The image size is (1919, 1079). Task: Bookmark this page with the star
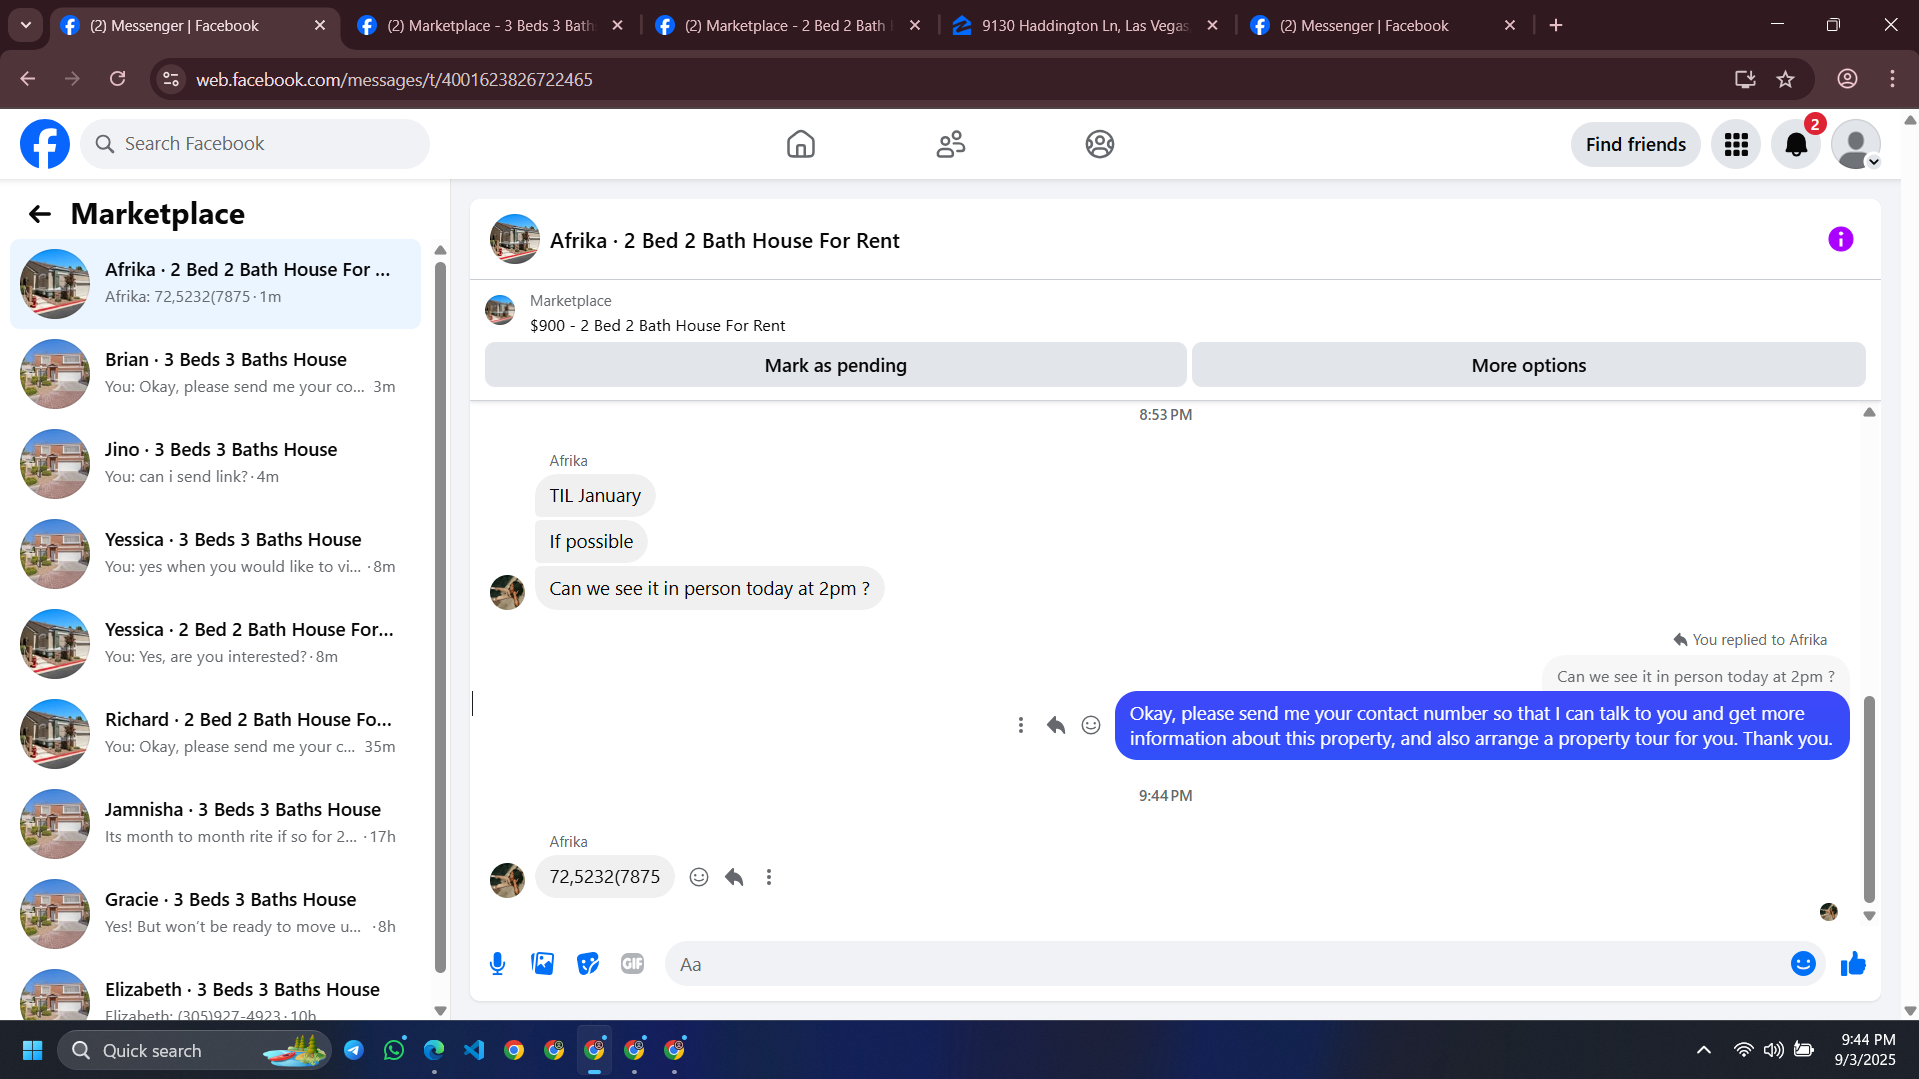(x=1786, y=79)
